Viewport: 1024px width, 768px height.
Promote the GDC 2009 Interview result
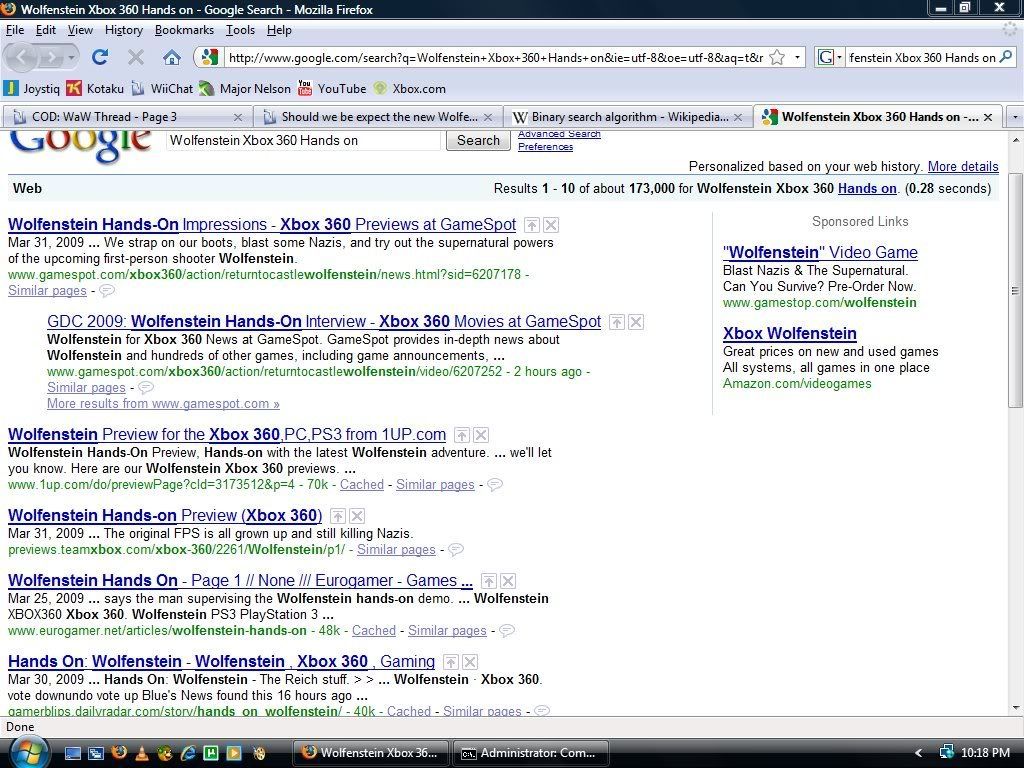(617, 322)
